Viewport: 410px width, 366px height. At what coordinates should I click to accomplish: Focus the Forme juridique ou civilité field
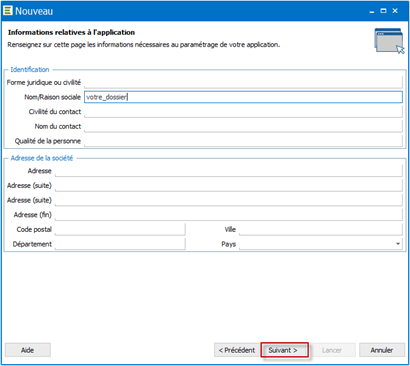pyautogui.click(x=243, y=82)
